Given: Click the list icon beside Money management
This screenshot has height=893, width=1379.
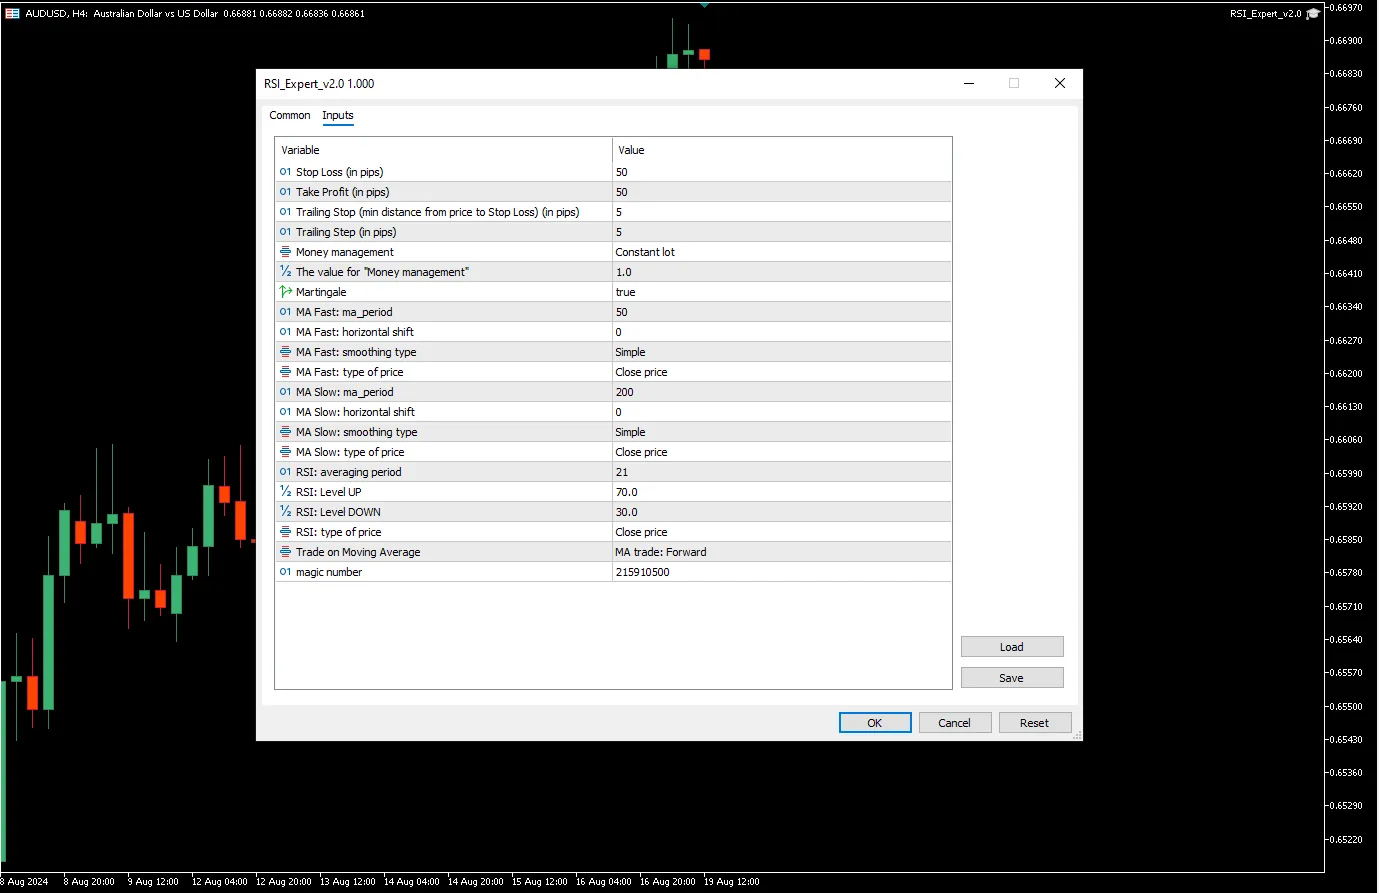Looking at the screenshot, I should pyautogui.click(x=283, y=251).
